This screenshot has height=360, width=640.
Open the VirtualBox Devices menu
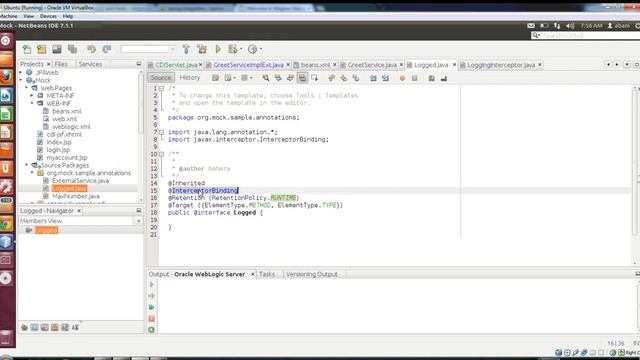48,16
